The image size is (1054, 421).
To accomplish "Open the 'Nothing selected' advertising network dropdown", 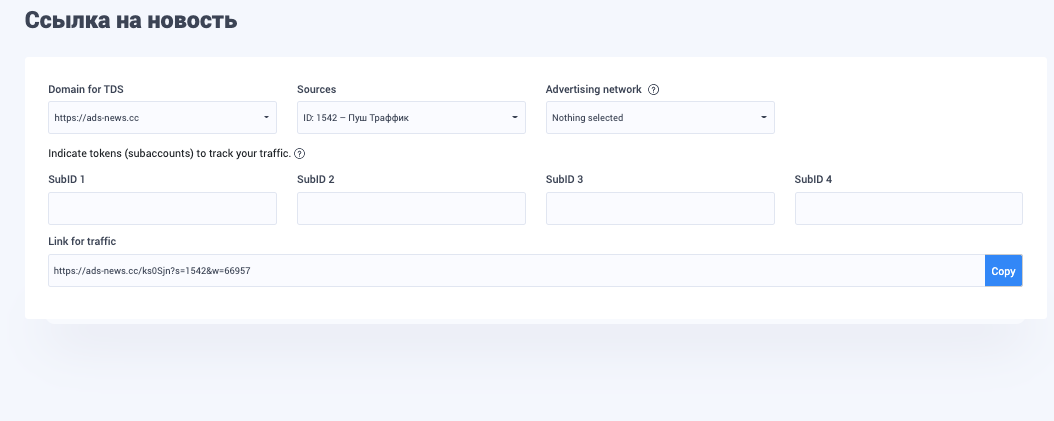I will 660,118.
